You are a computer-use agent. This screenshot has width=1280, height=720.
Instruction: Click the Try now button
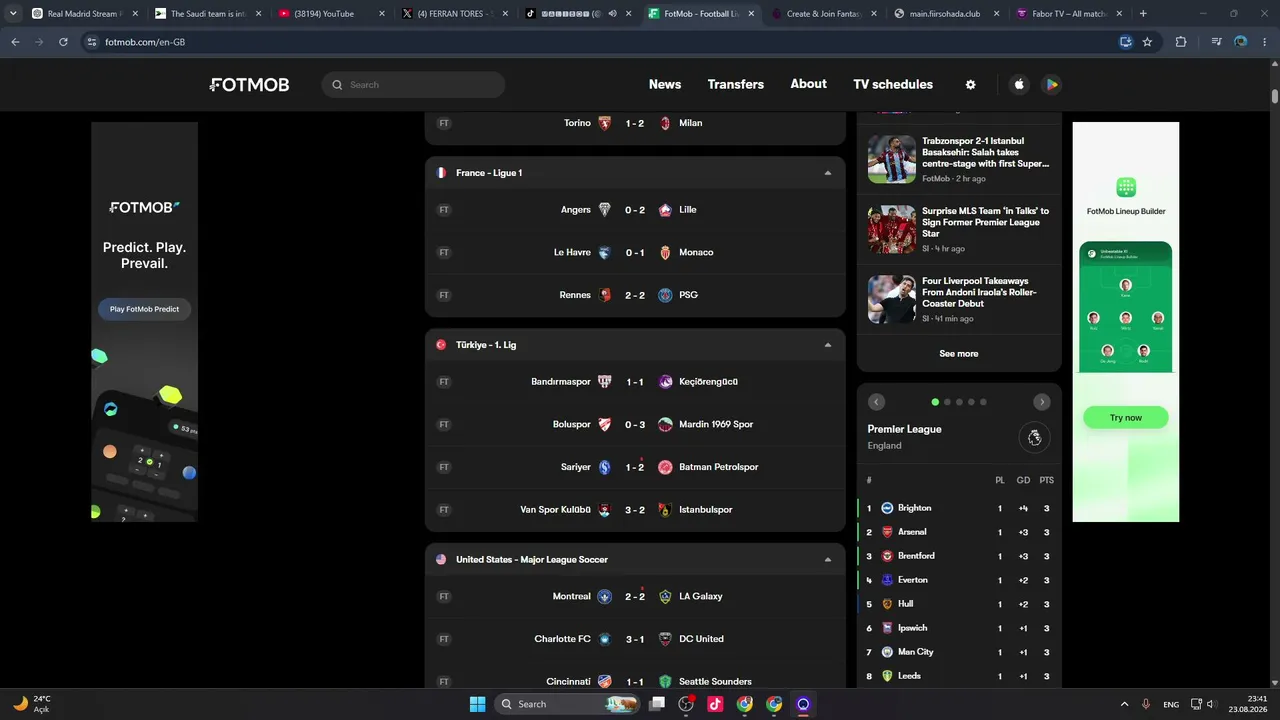click(x=1125, y=418)
